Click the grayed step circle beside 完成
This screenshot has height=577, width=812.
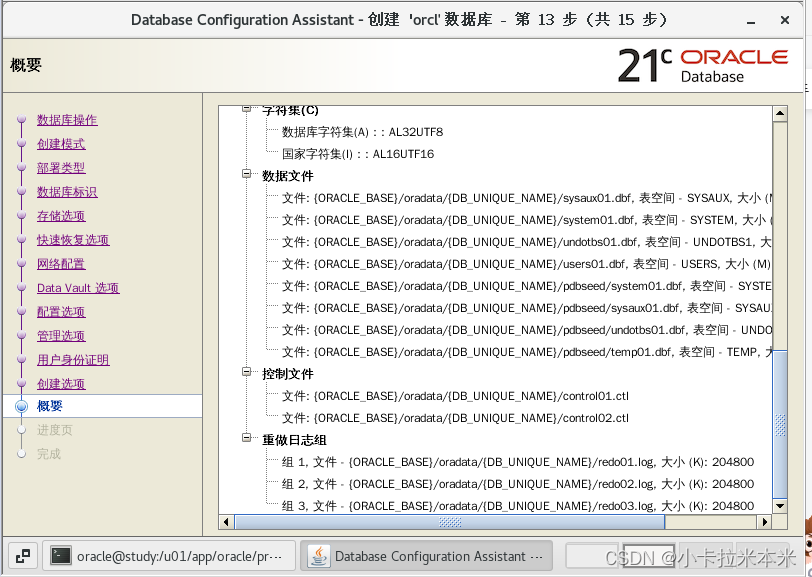coord(21,453)
